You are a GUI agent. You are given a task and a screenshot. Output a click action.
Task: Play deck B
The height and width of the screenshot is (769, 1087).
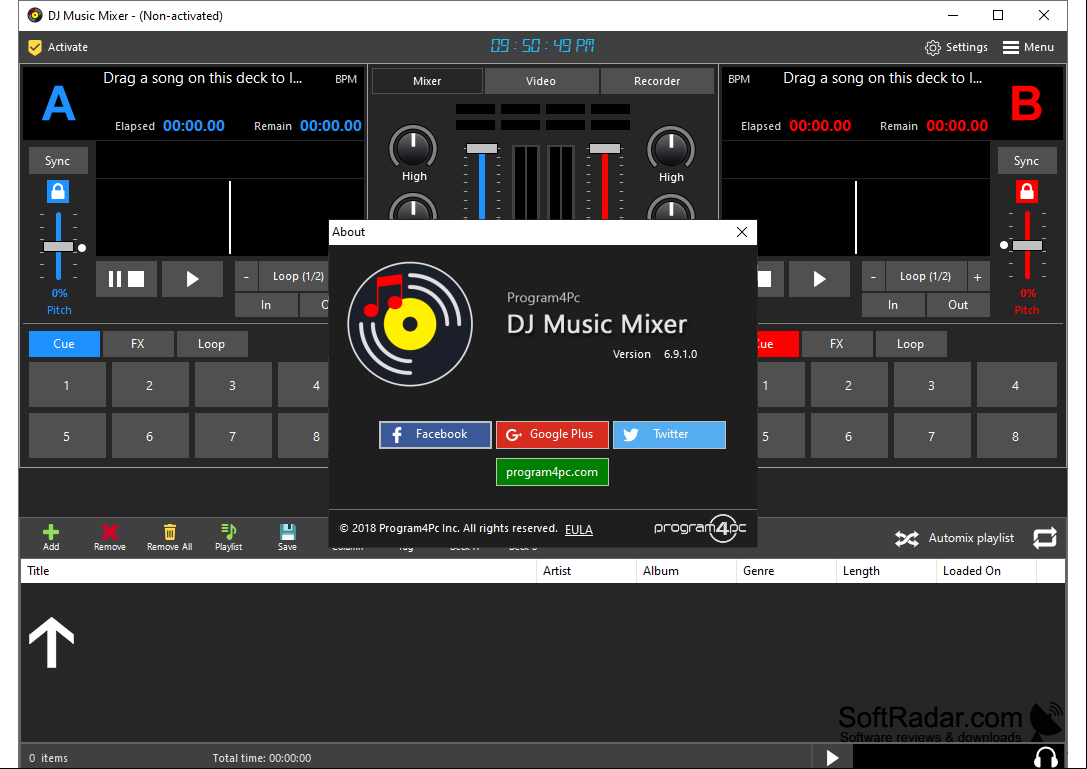819,279
